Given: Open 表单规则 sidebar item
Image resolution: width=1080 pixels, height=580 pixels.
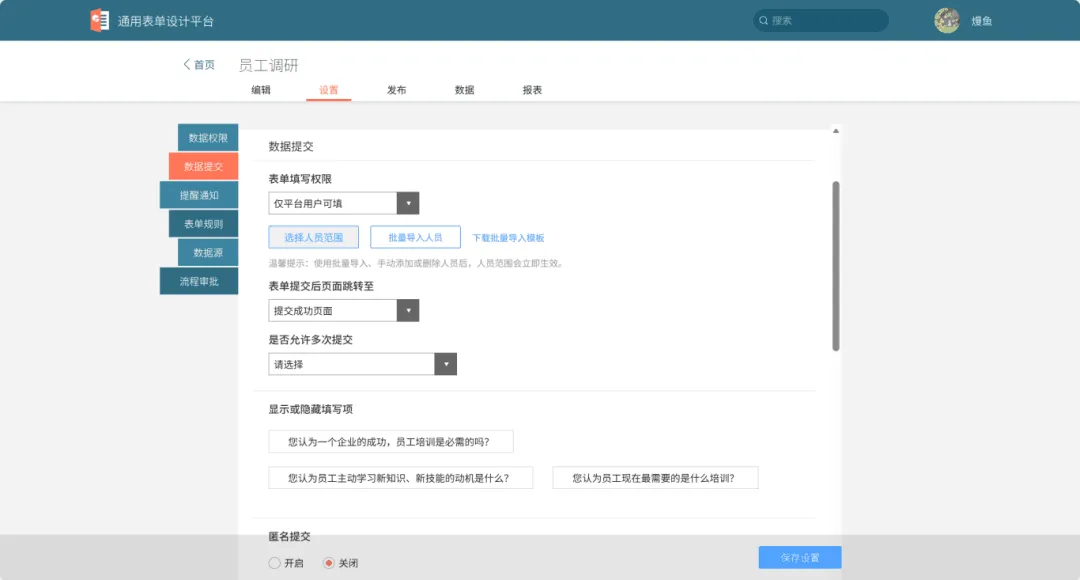Looking at the screenshot, I should pyautogui.click(x=203, y=224).
